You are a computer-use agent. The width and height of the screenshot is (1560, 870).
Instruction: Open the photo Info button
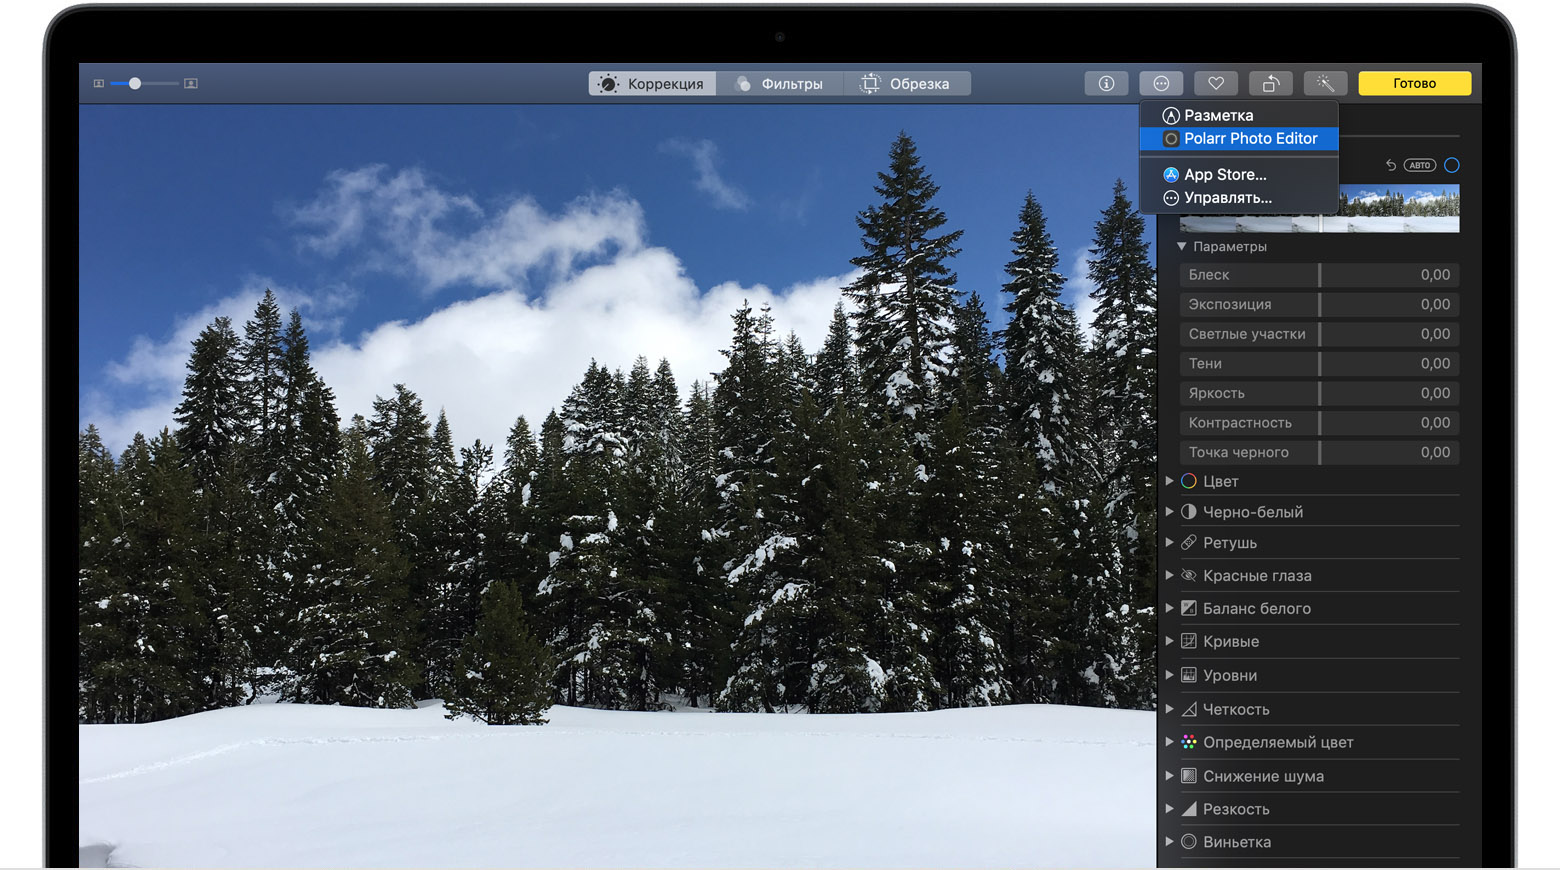1106,84
